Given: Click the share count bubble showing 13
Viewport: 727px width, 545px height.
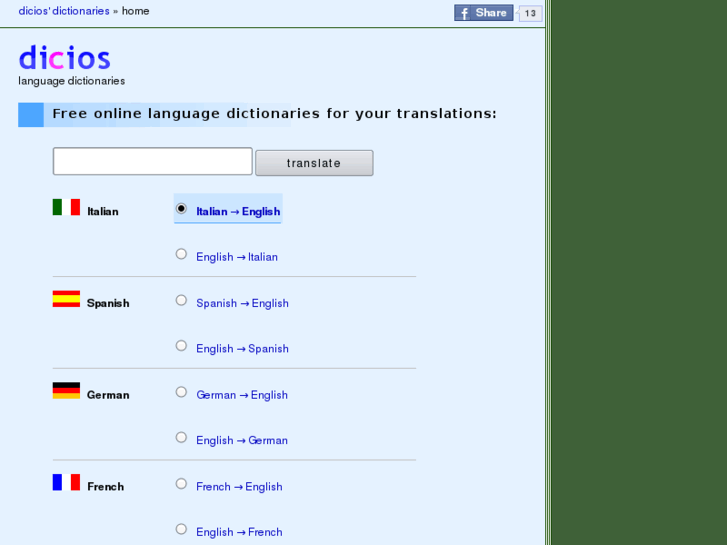Looking at the screenshot, I should click(x=530, y=13).
